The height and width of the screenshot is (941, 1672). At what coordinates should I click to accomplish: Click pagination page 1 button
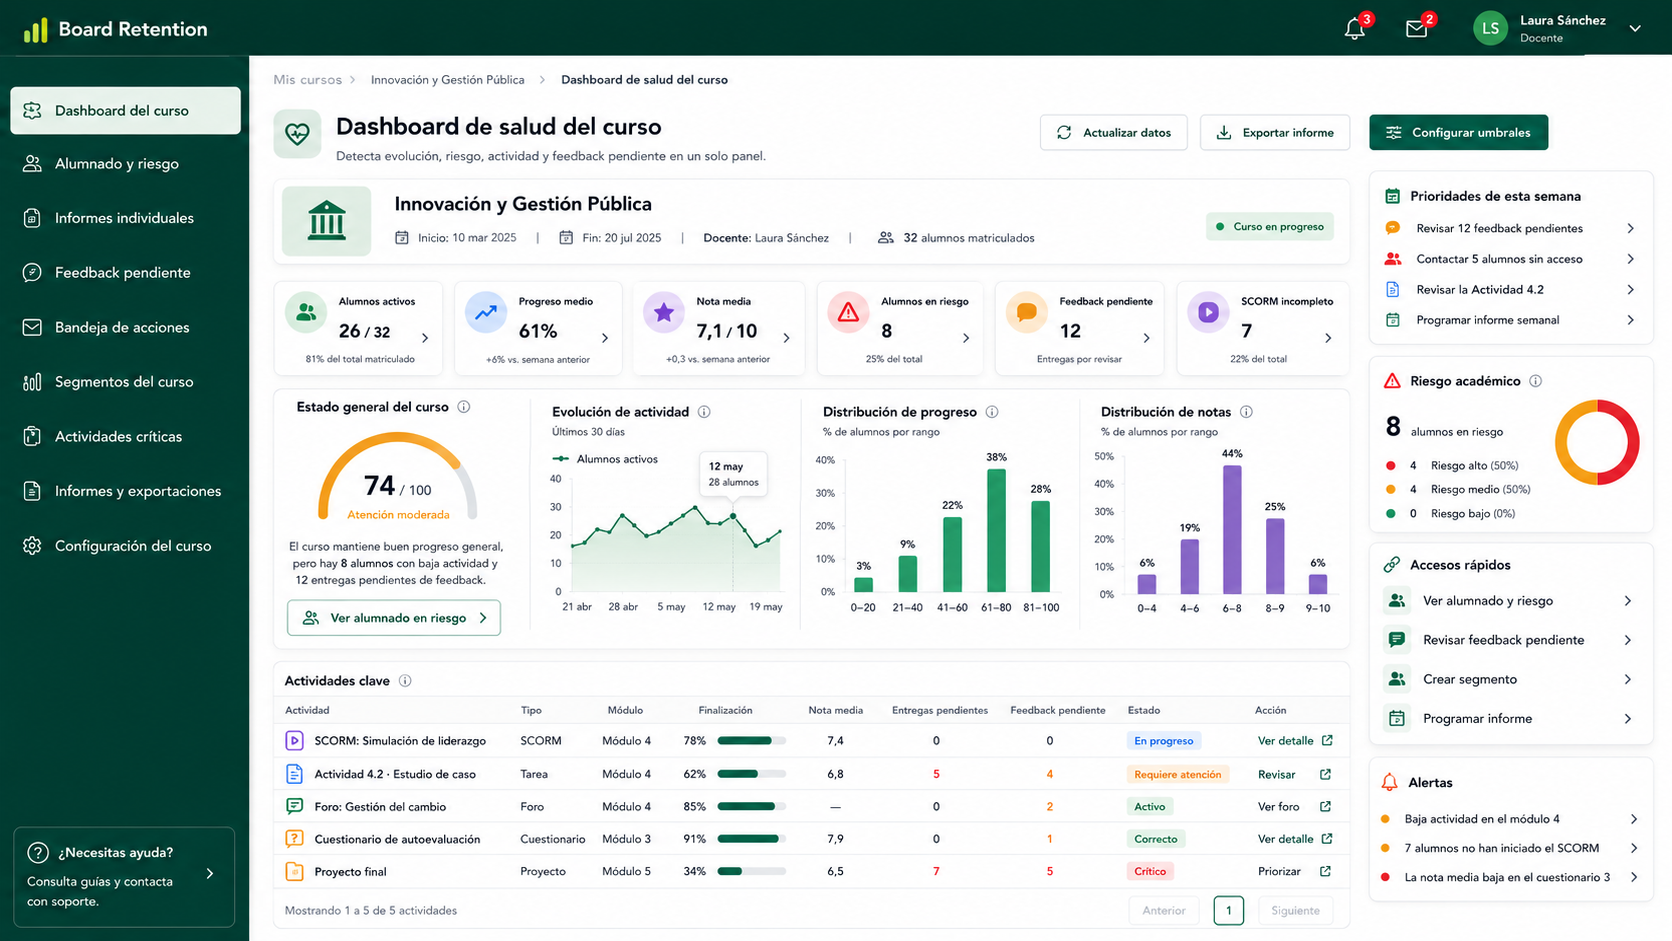pyautogui.click(x=1228, y=911)
